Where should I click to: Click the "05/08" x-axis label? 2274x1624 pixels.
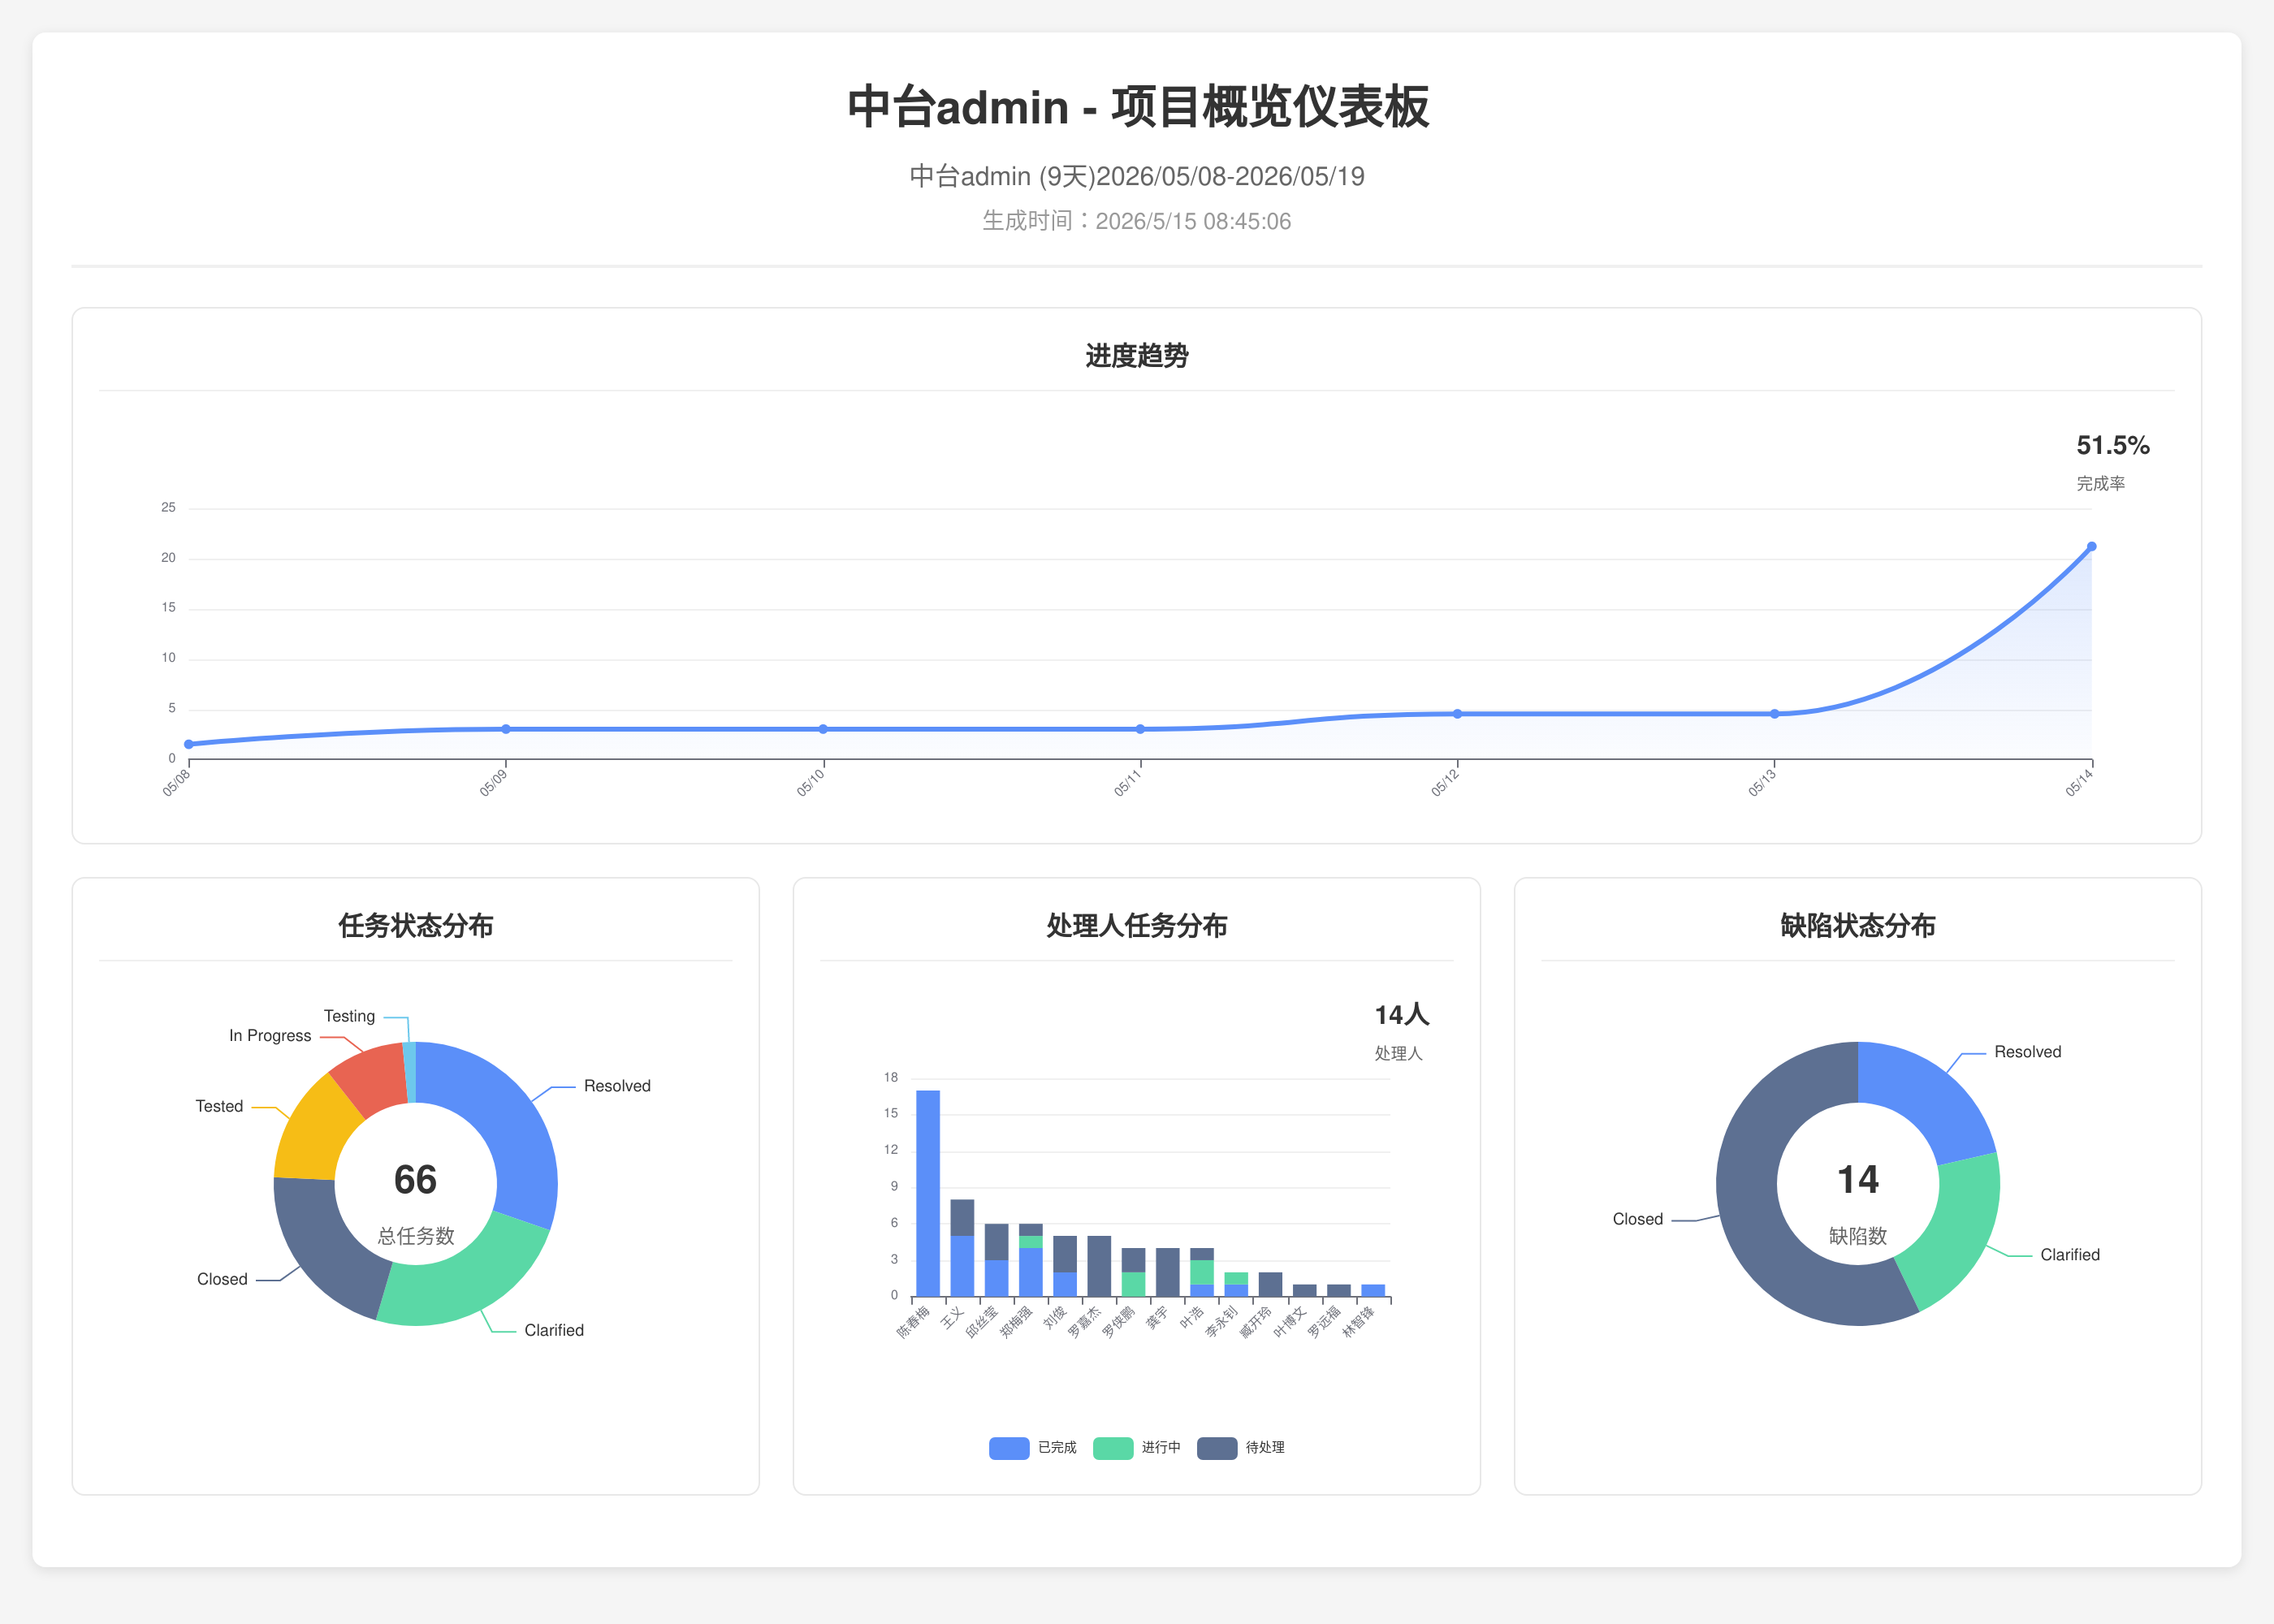[x=175, y=783]
